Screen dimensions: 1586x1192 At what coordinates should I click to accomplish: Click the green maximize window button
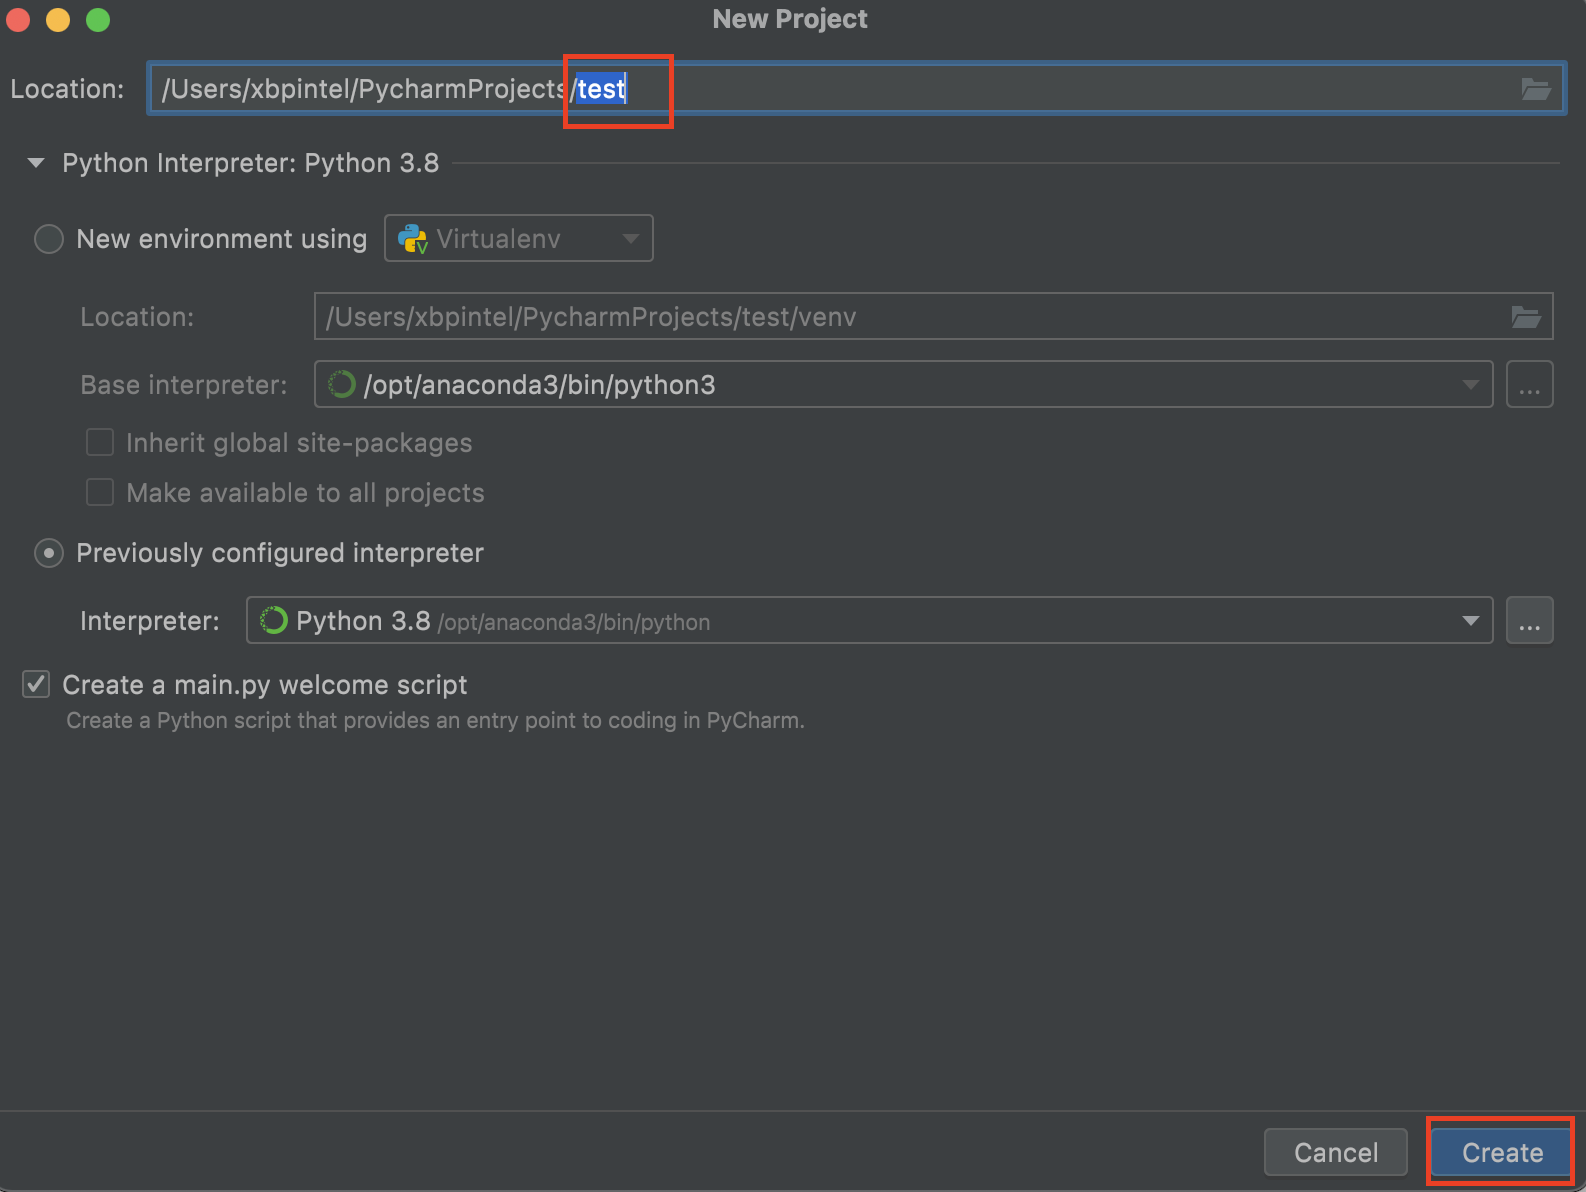[98, 20]
